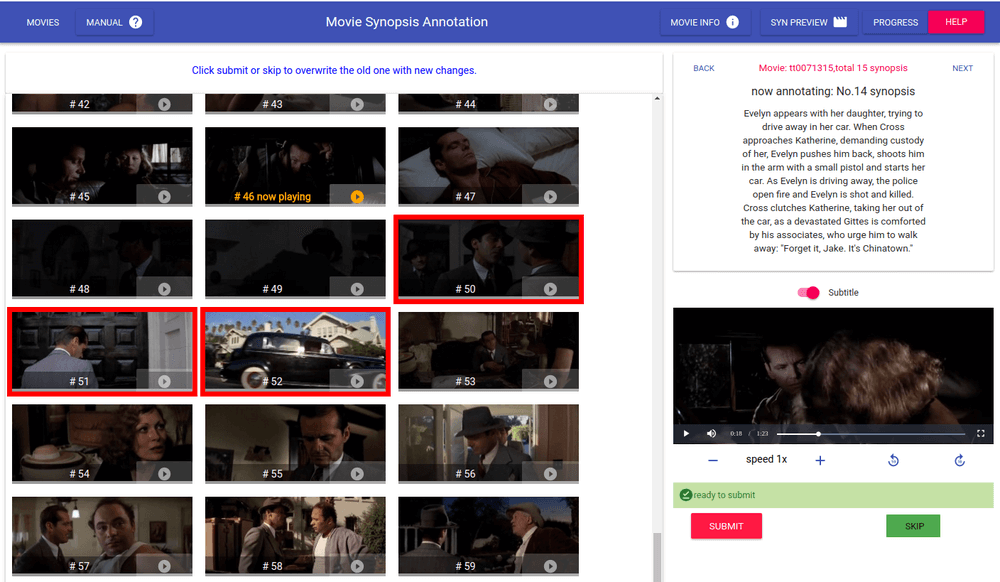Enter fullscreen mode in the video player
The width and height of the screenshot is (1000, 582).
pyautogui.click(x=980, y=433)
